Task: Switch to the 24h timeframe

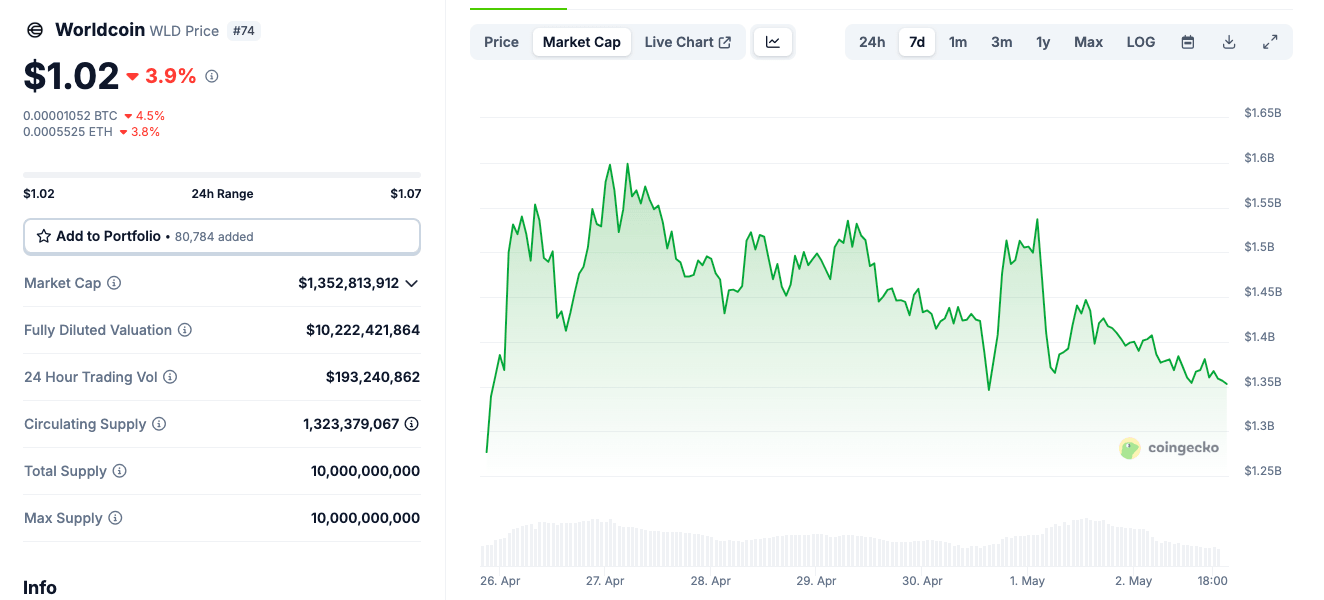Action: pos(871,42)
